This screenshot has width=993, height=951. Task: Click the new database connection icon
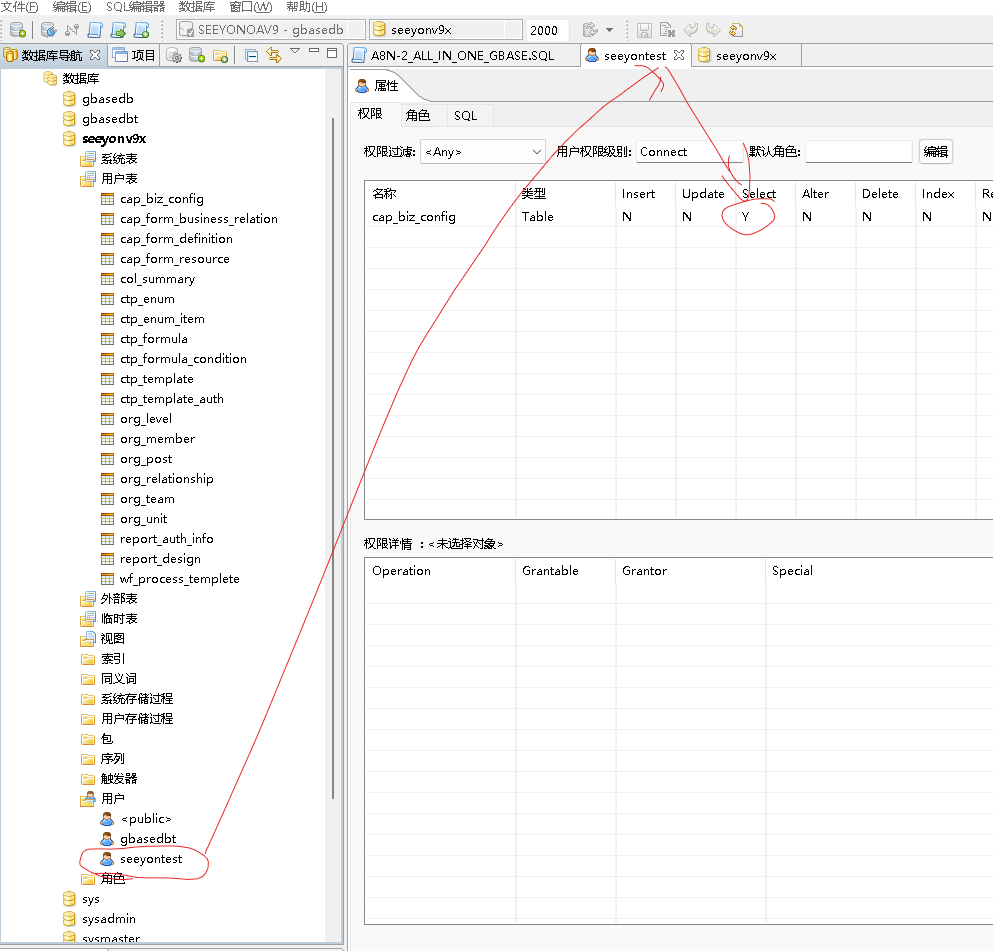(18, 30)
